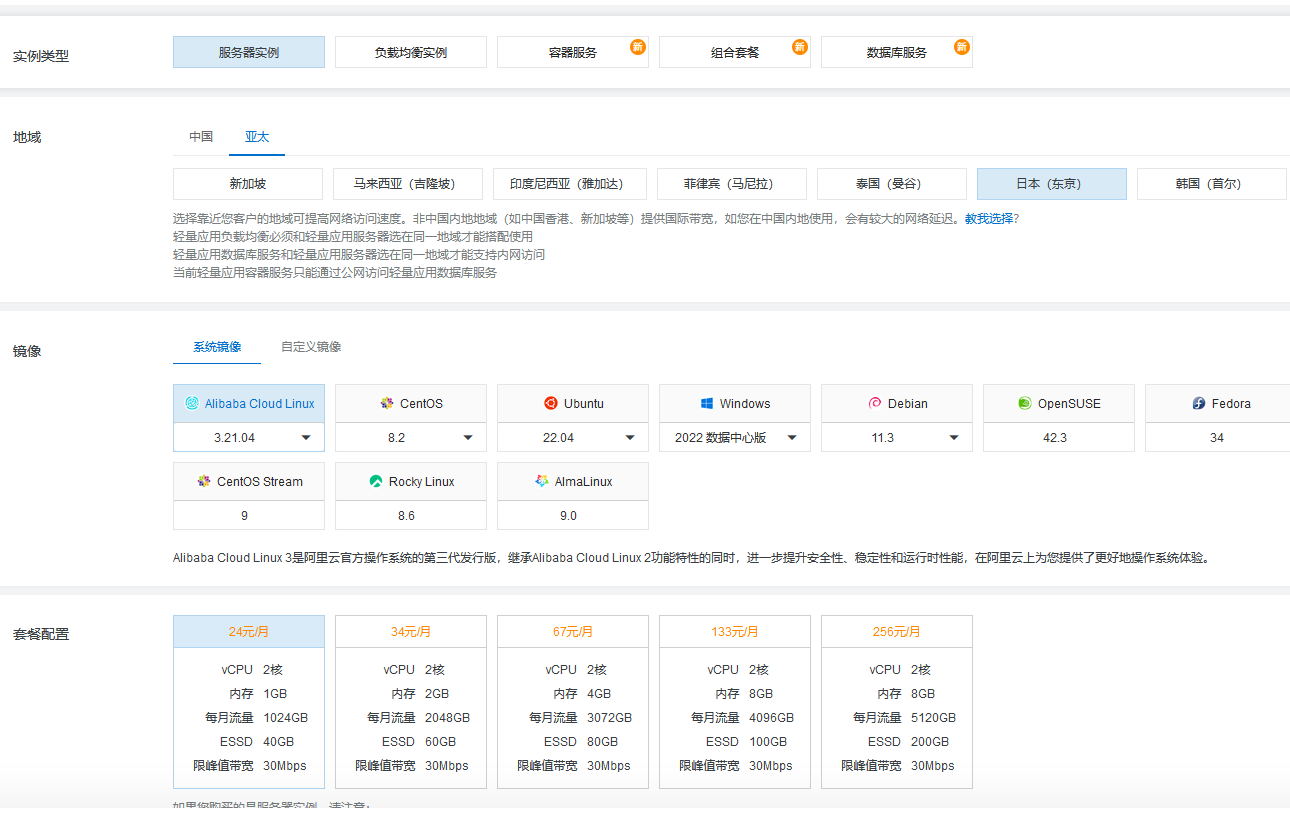Open Windows version dropdown 2022 数据中心版
The image size is (1290, 822).
tap(735, 438)
